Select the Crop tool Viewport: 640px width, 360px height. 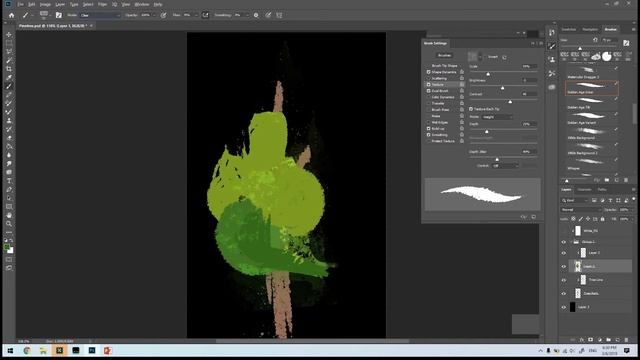pos(9,69)
